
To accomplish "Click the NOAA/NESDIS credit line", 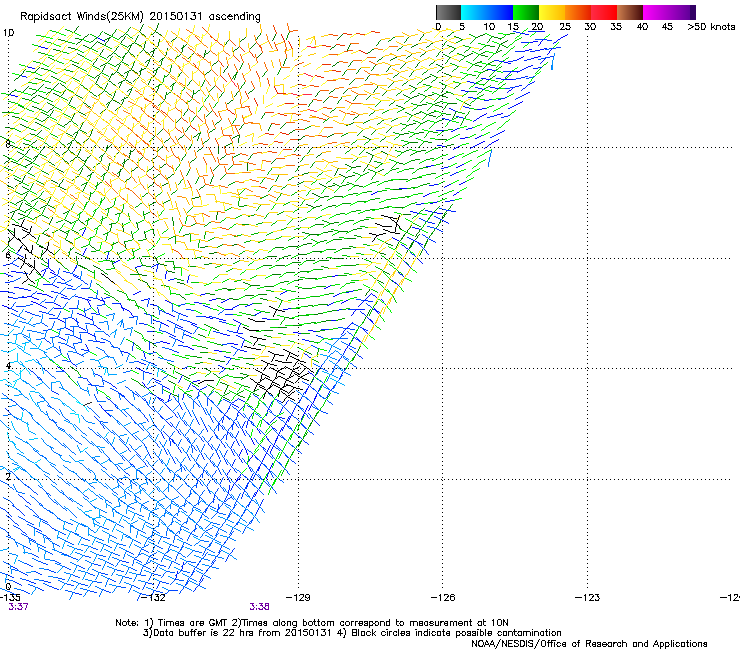I will (x=589, y=644).
